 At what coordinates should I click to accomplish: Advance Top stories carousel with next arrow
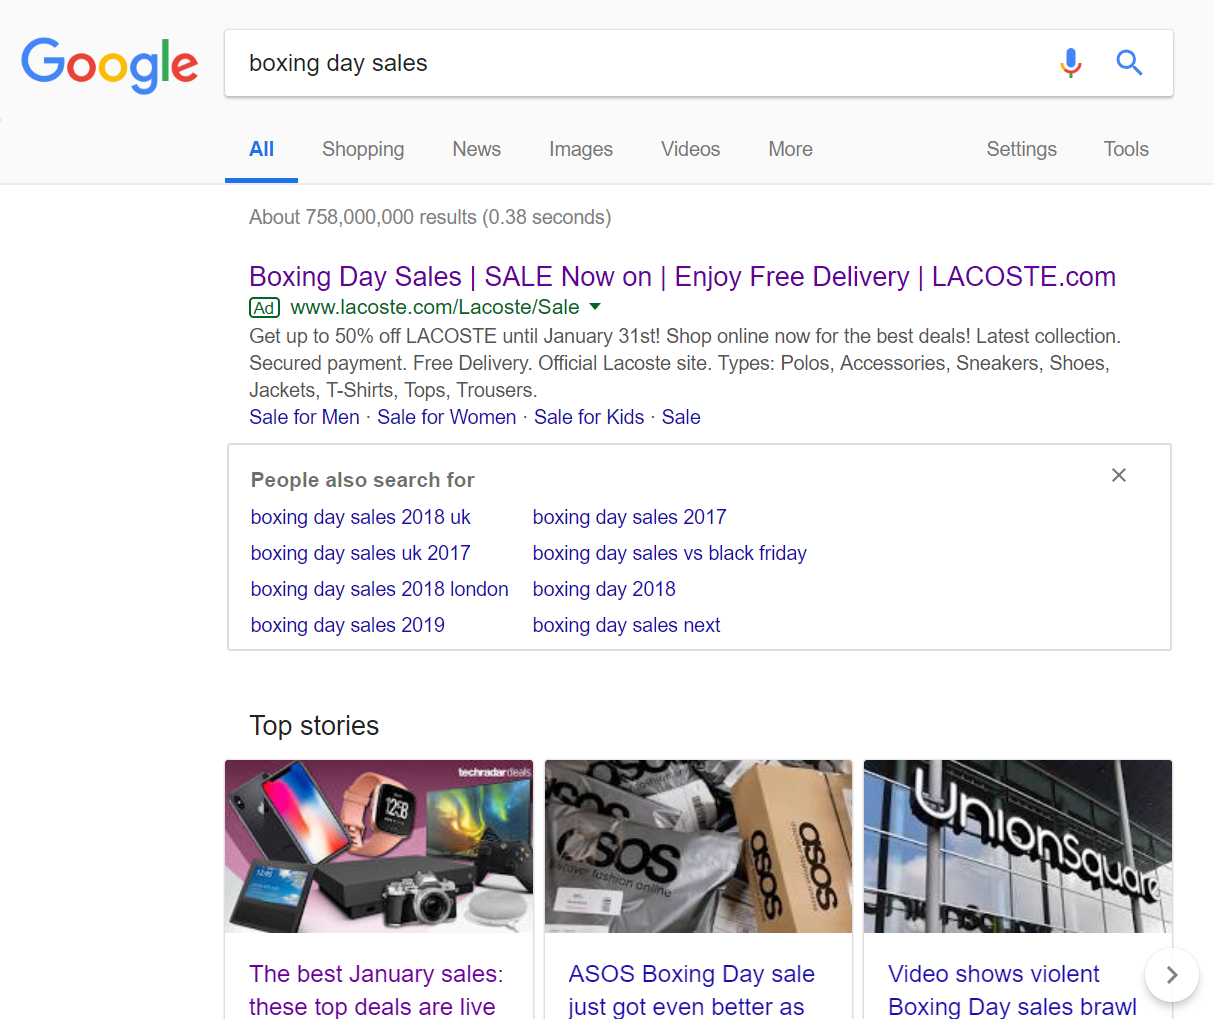click(1172, 975)
